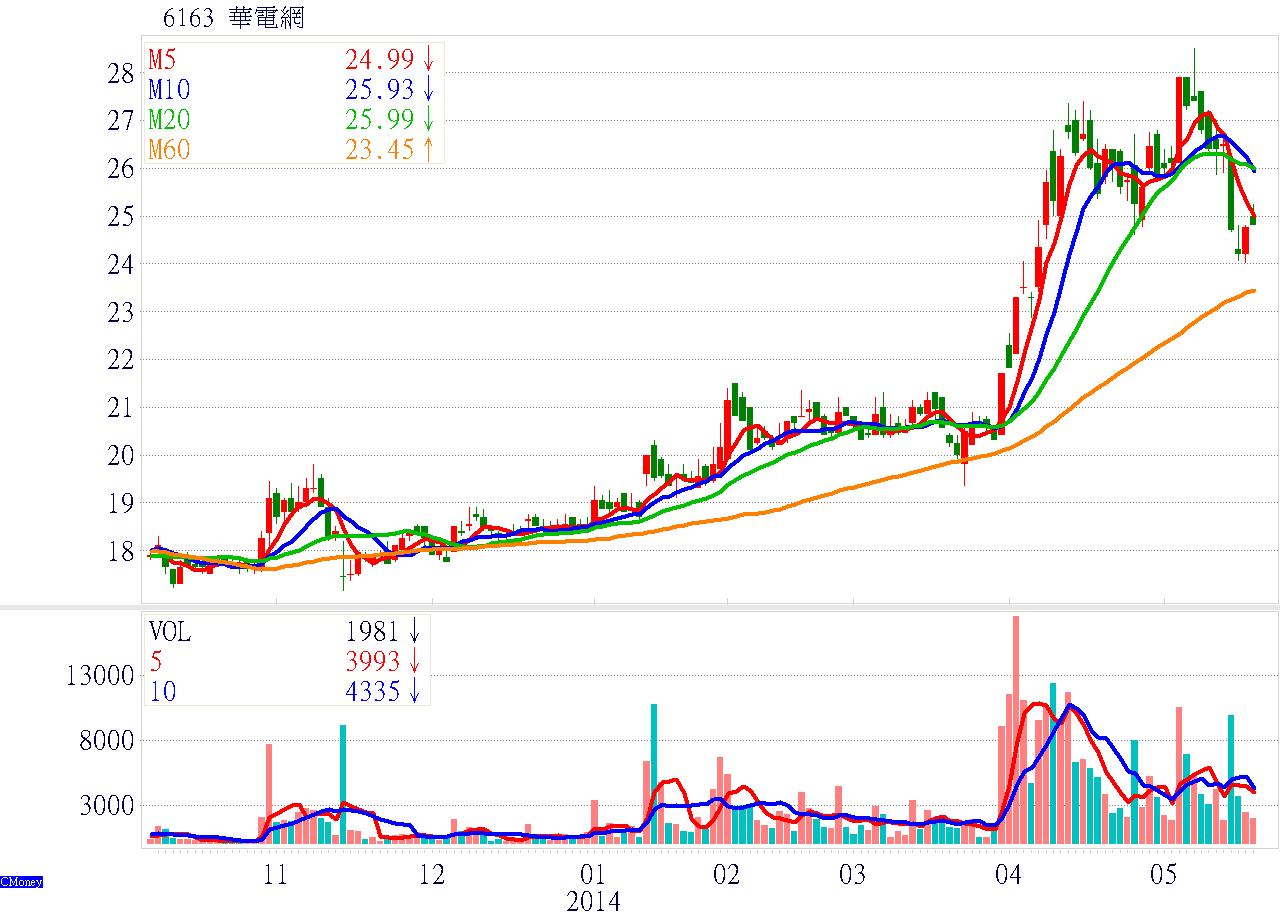1280x914 pixels.
Task: Click the price axis label "19"
Action: click(122, 504)
